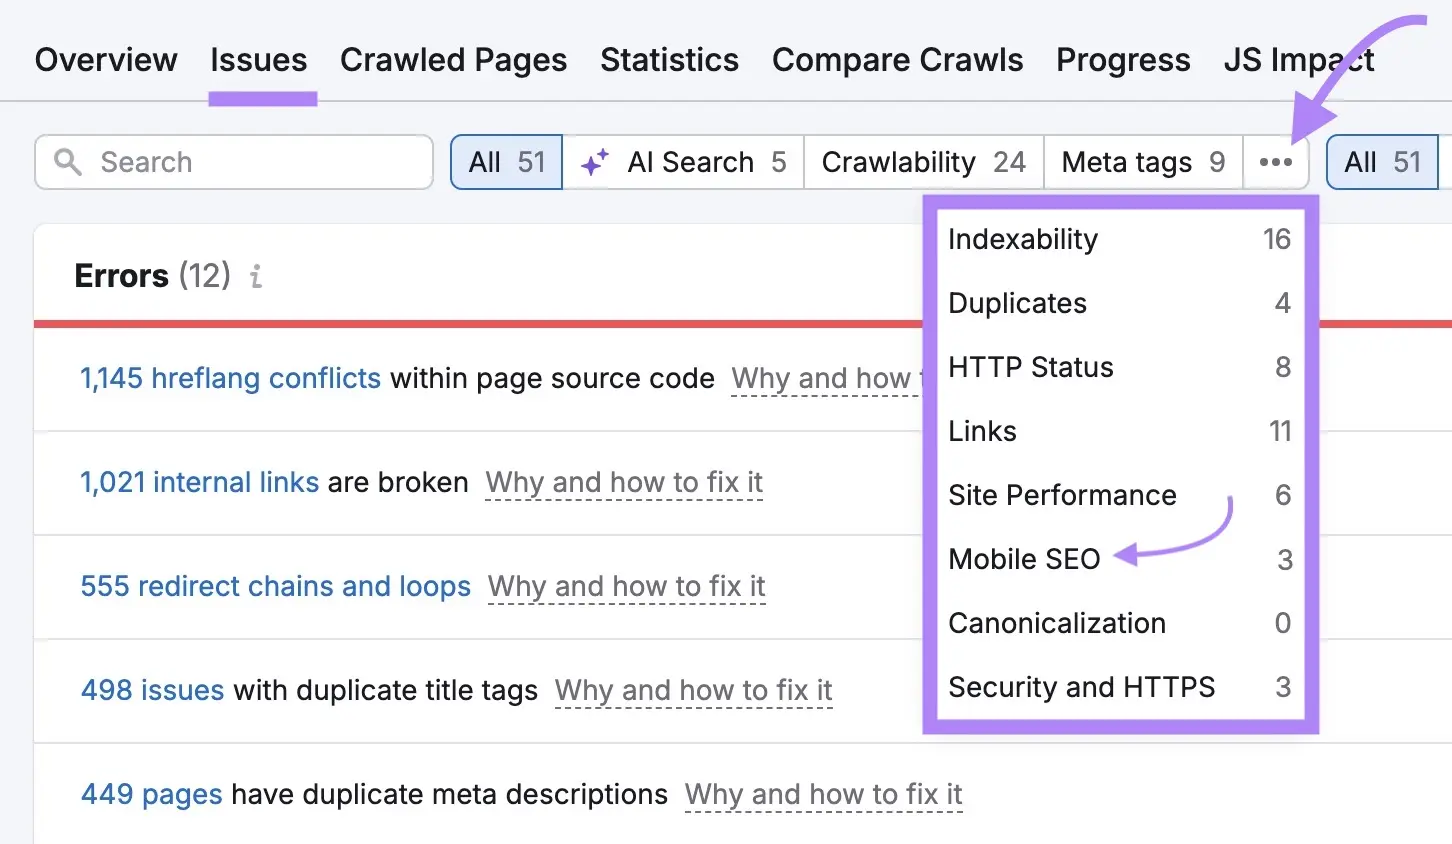Open the Crawled Pages tab
The height and width of the screenshot is (844, 1452).
[453, 60]
